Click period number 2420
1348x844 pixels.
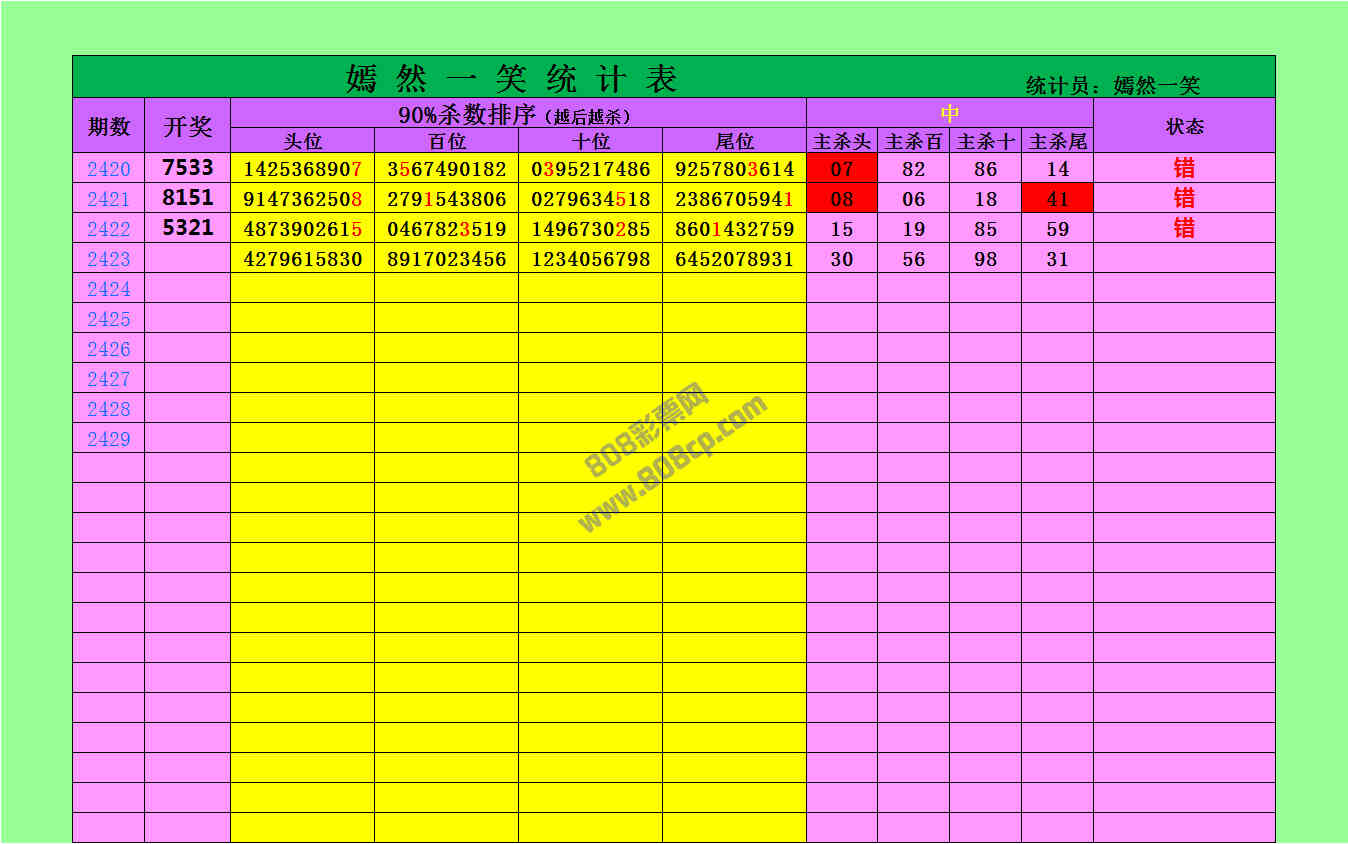109,169
